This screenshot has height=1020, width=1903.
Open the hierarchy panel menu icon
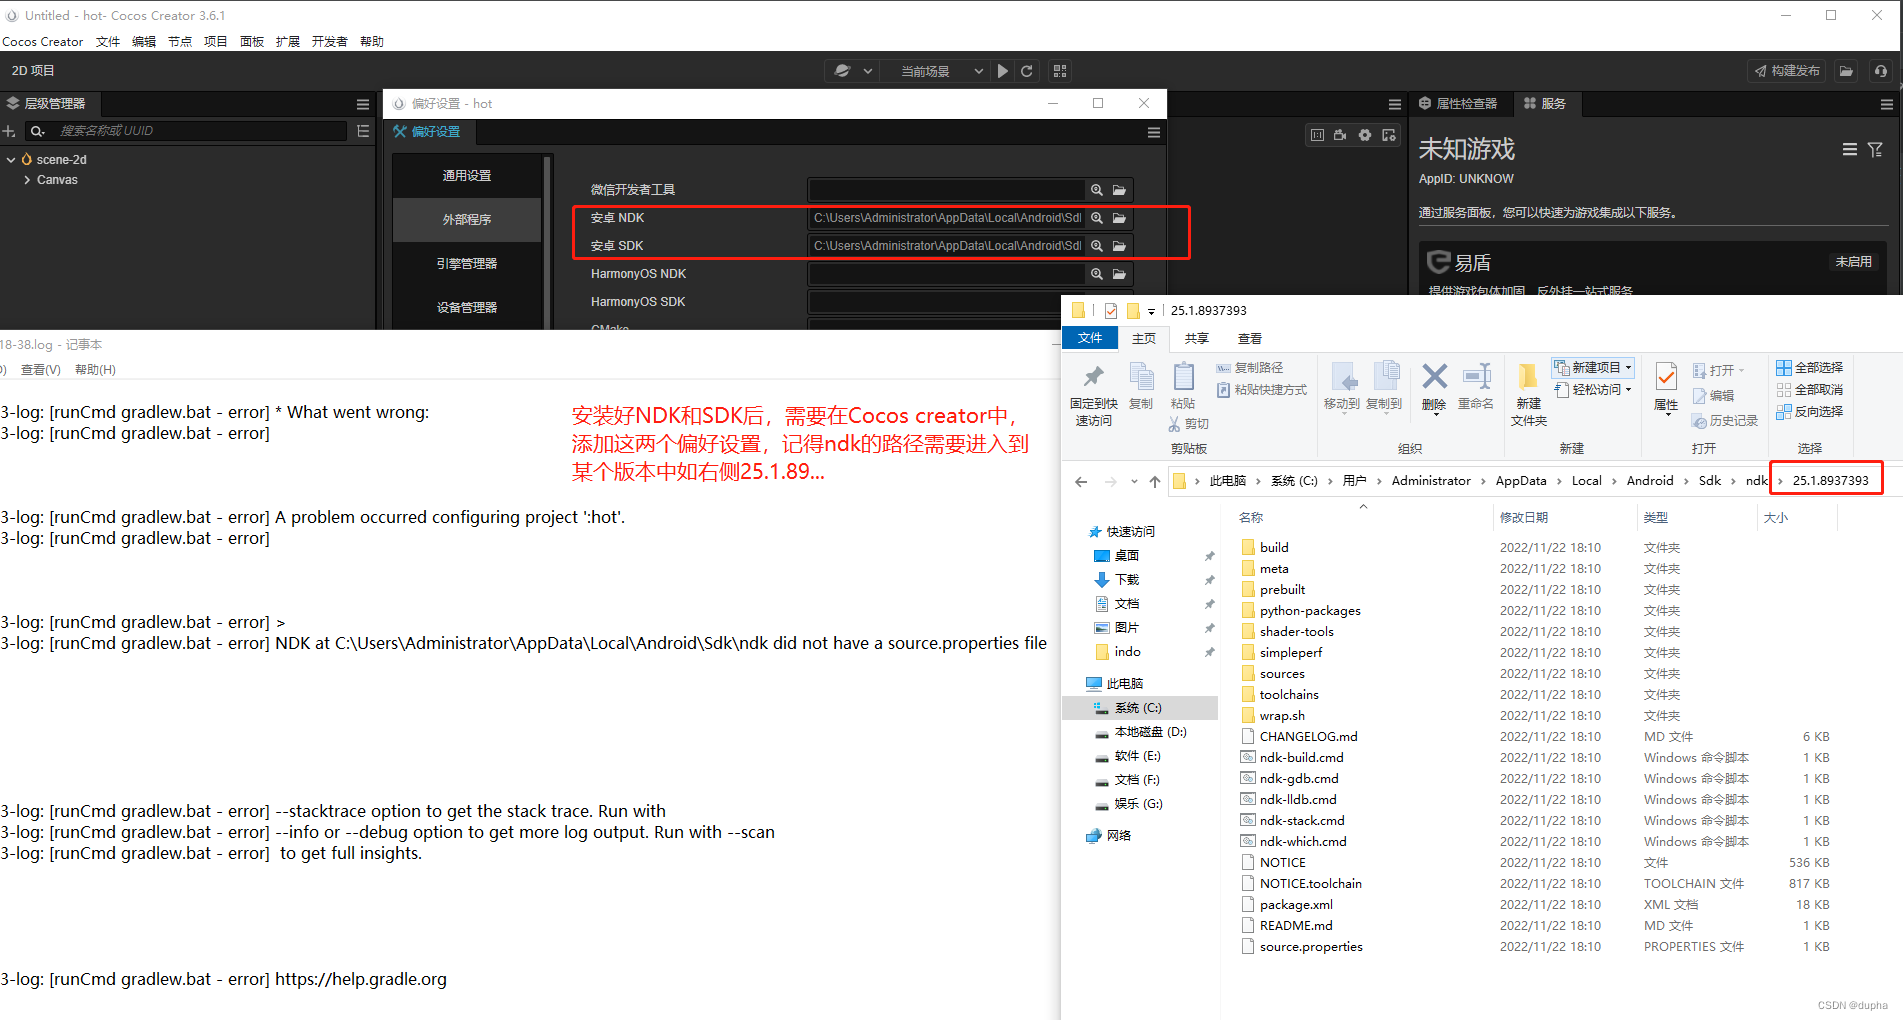[363, 104]
